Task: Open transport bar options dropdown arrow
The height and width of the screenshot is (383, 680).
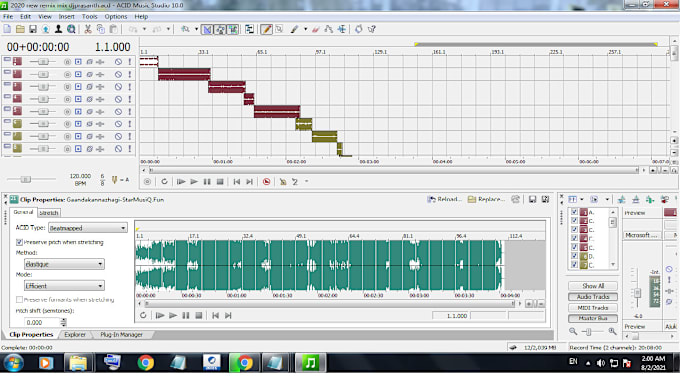Action: [x=306, y=181]
